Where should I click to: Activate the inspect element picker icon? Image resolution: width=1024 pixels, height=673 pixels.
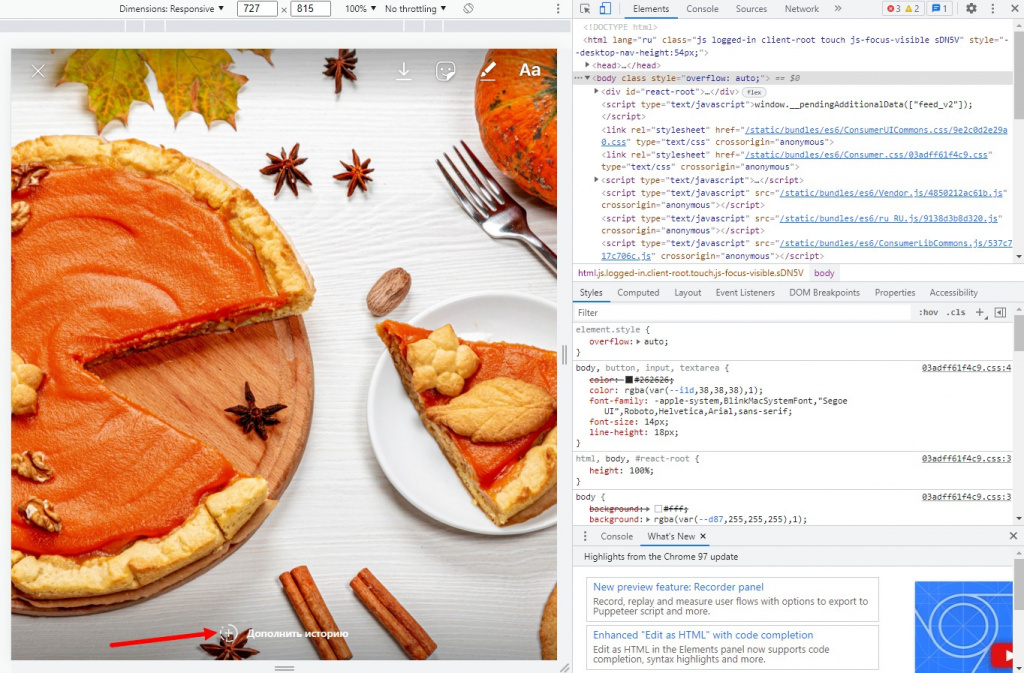(x=585, y=8)
